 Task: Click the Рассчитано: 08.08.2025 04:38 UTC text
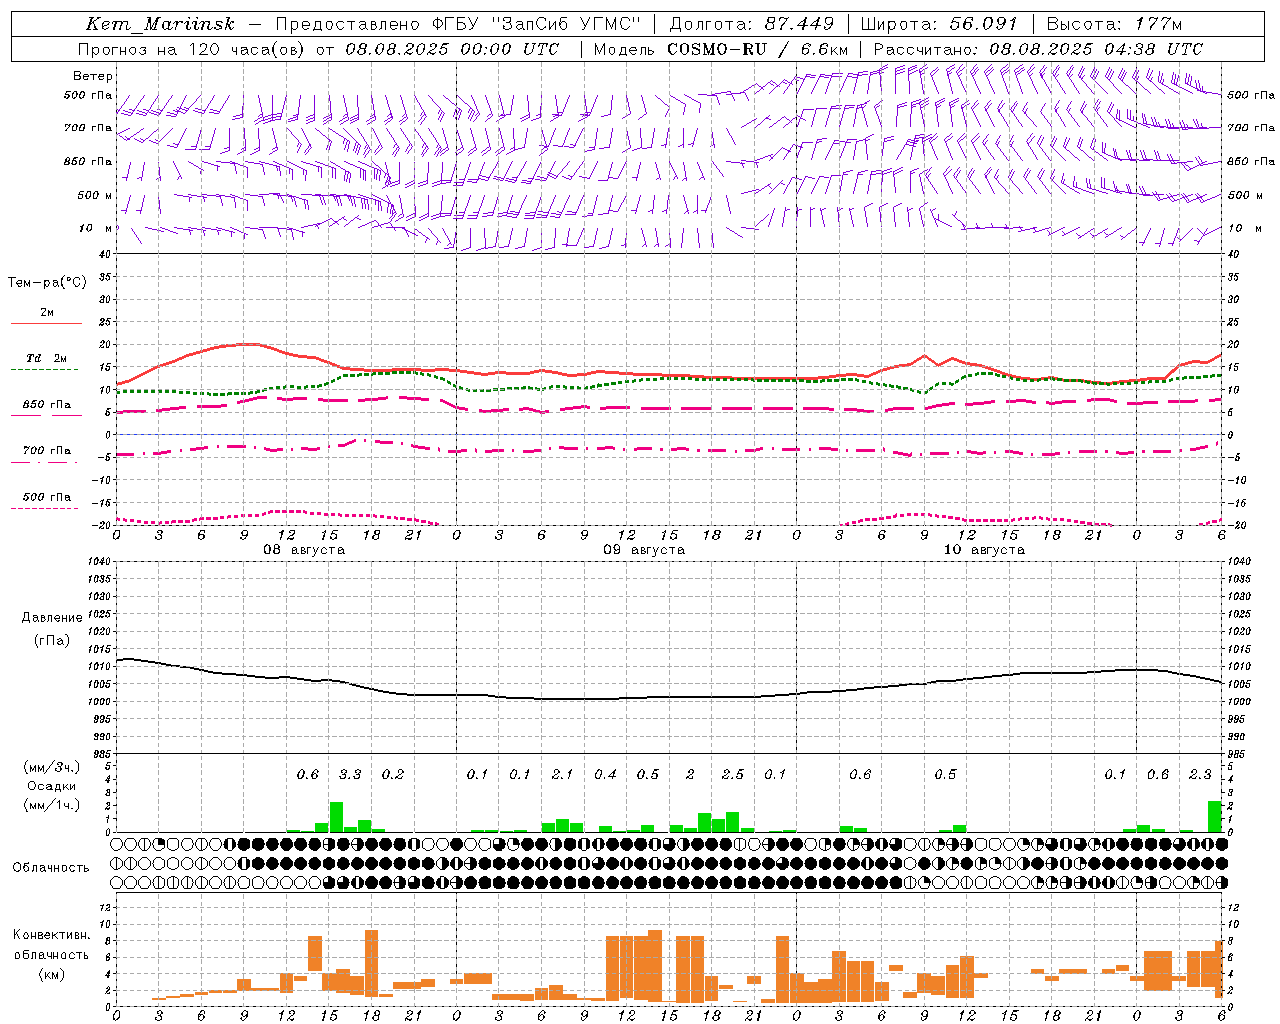tap(1038, 49)
